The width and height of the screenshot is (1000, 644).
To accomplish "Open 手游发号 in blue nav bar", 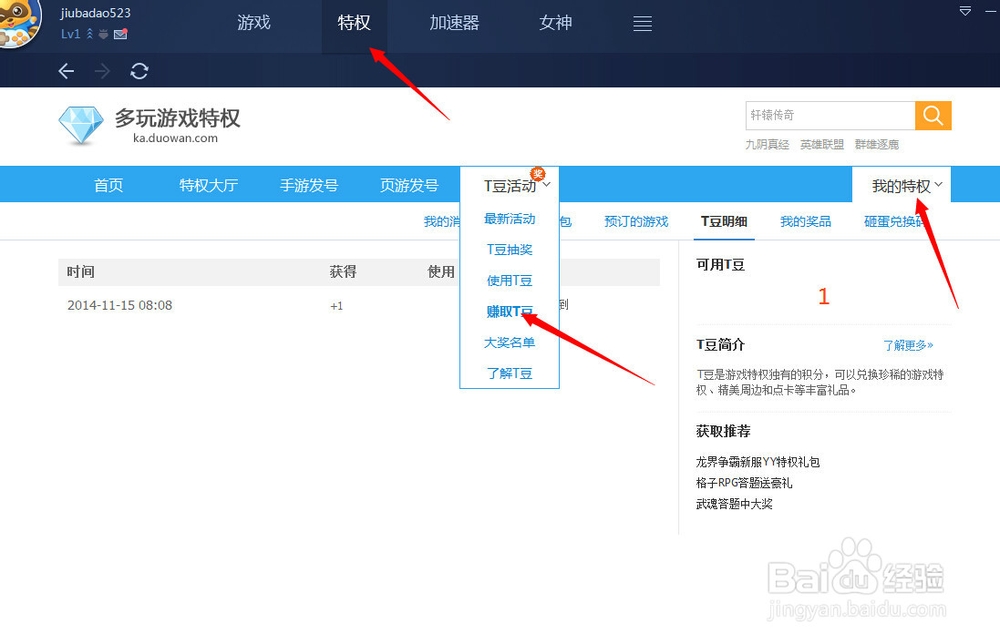I will coord(309,185).
